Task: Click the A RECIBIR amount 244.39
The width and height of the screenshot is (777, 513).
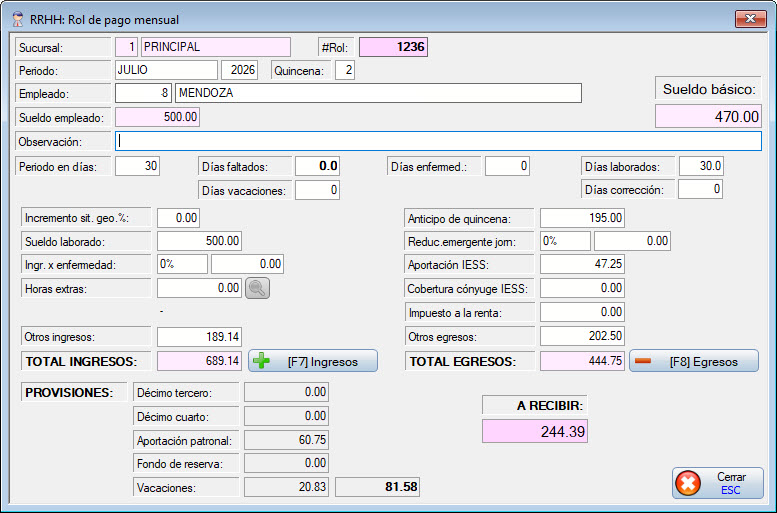Action: tap(535, 431)
